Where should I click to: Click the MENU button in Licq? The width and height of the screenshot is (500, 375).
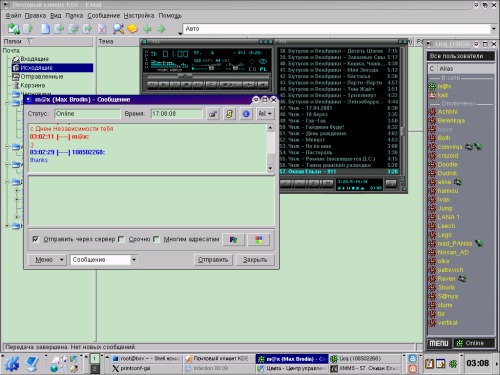coord(439,343)
